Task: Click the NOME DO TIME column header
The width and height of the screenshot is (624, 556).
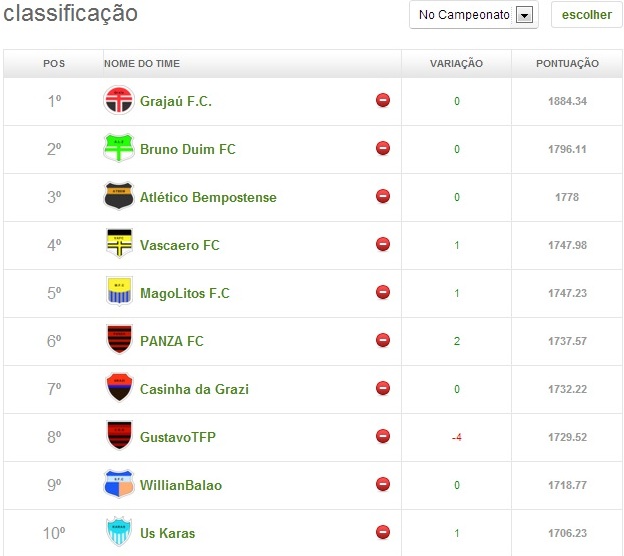Action: pyautogui.click(x=142, y=64)
